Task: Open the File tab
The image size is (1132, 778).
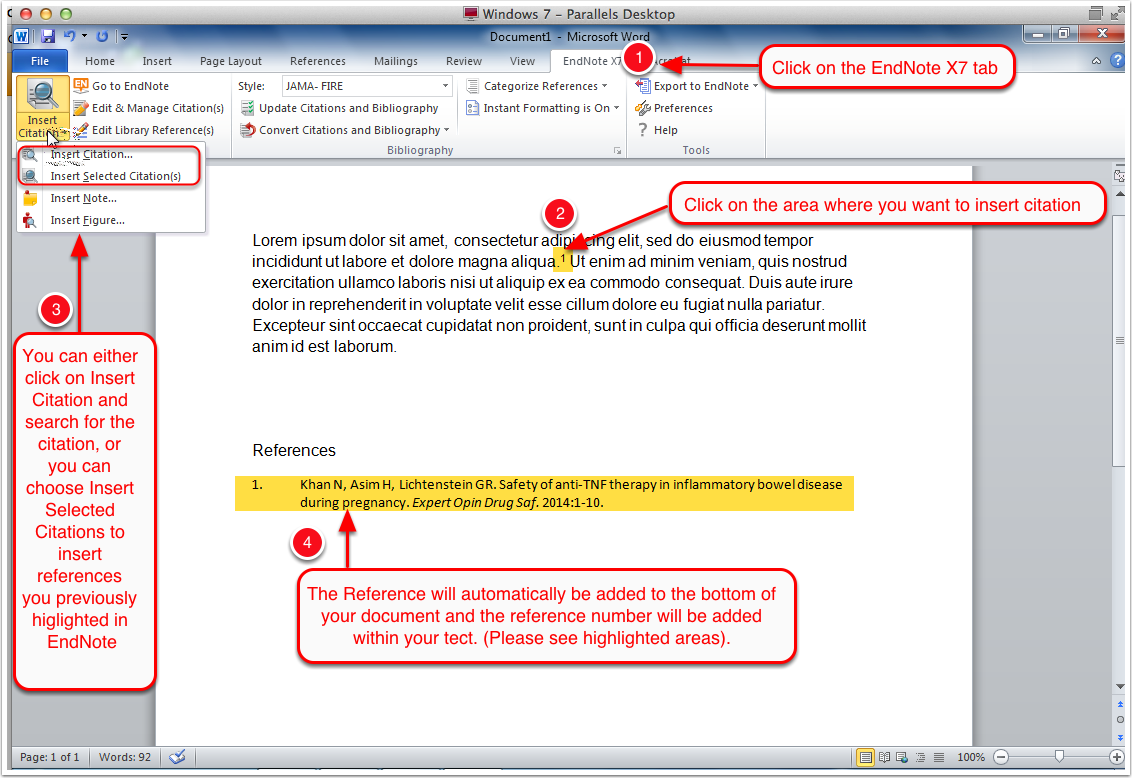Action: [x=40, y=61]
